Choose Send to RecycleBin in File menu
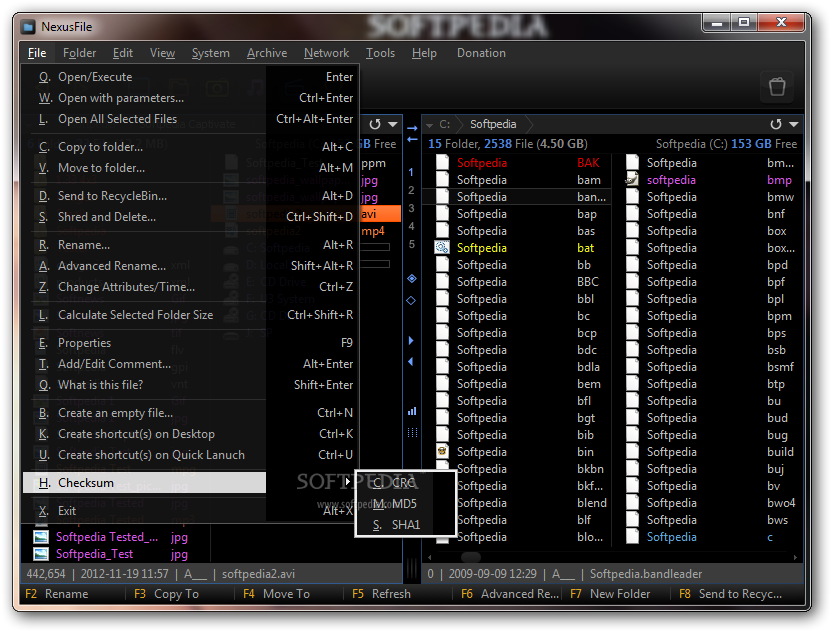 click(190, 196)
